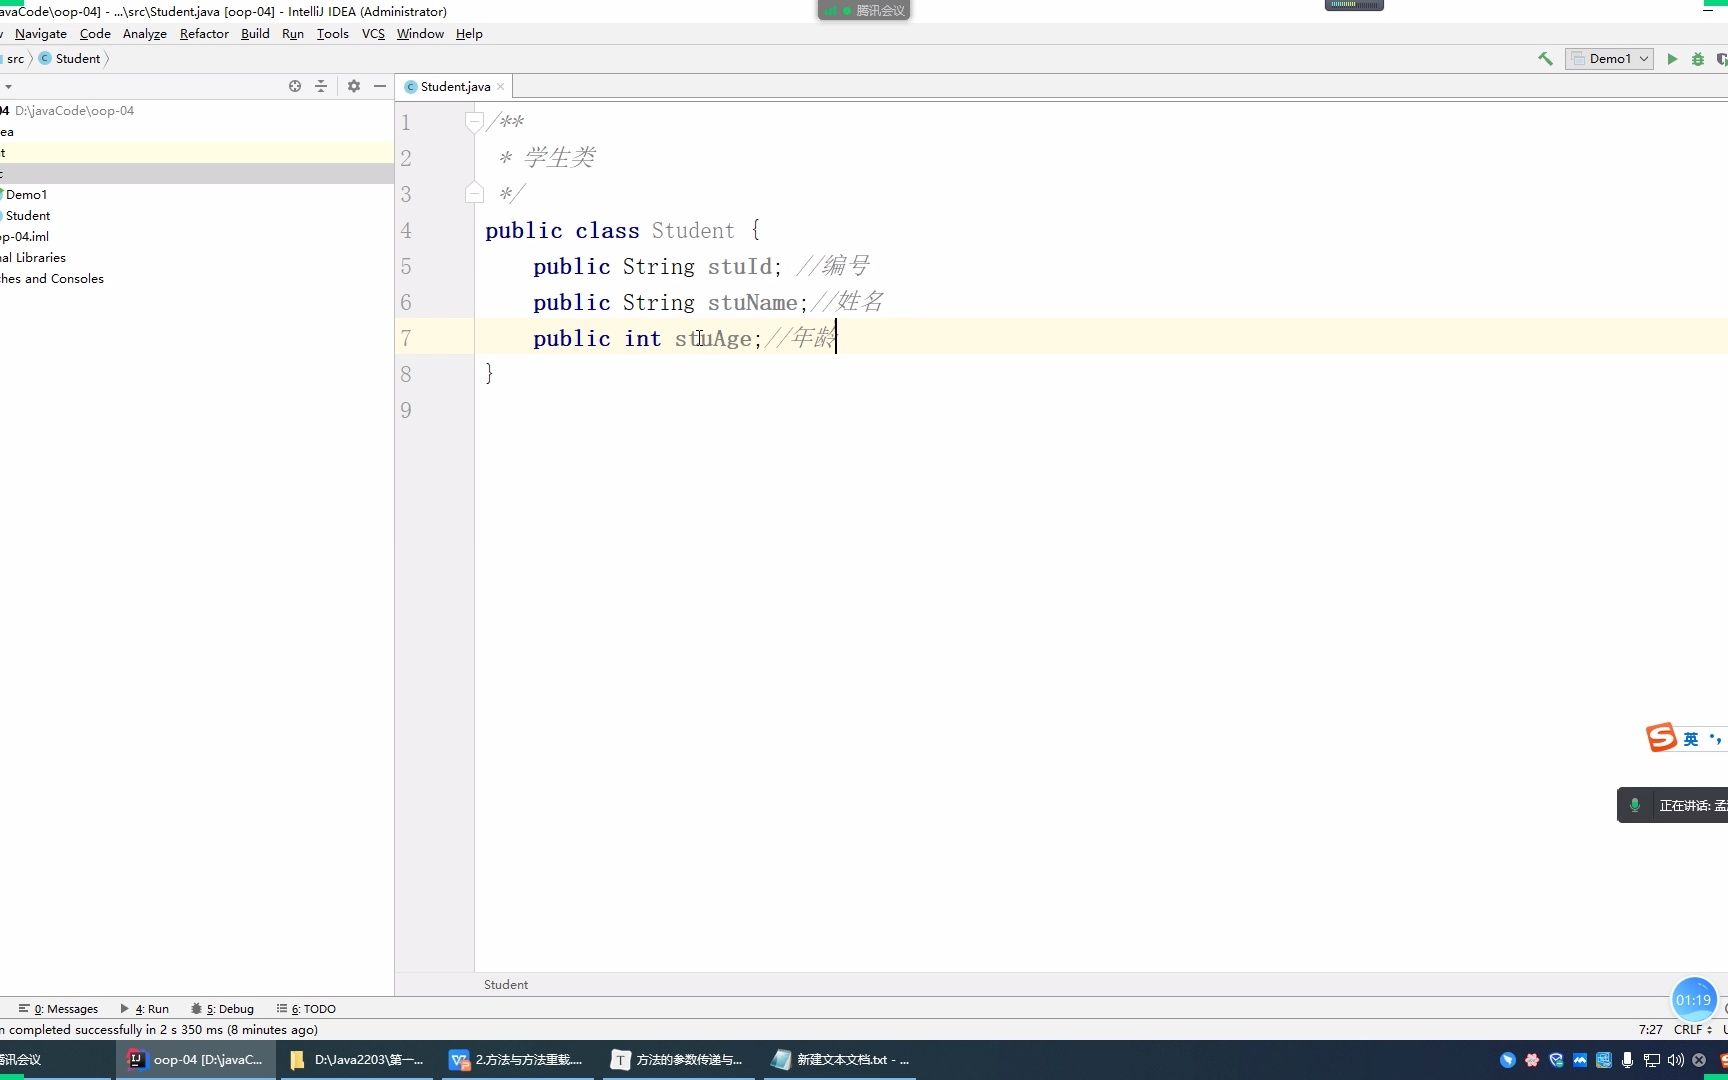Select Student class in project tree
The width and height of the screenshot is (1728, 1080).
coord(27,216)
